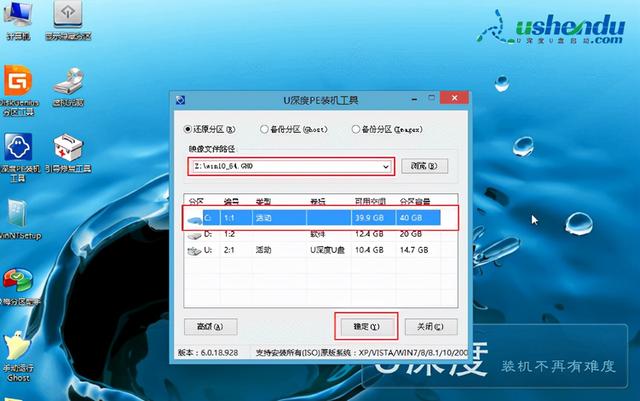Click the 编号 column header
Screen dimensions: 640x401
tap(231, 201)
